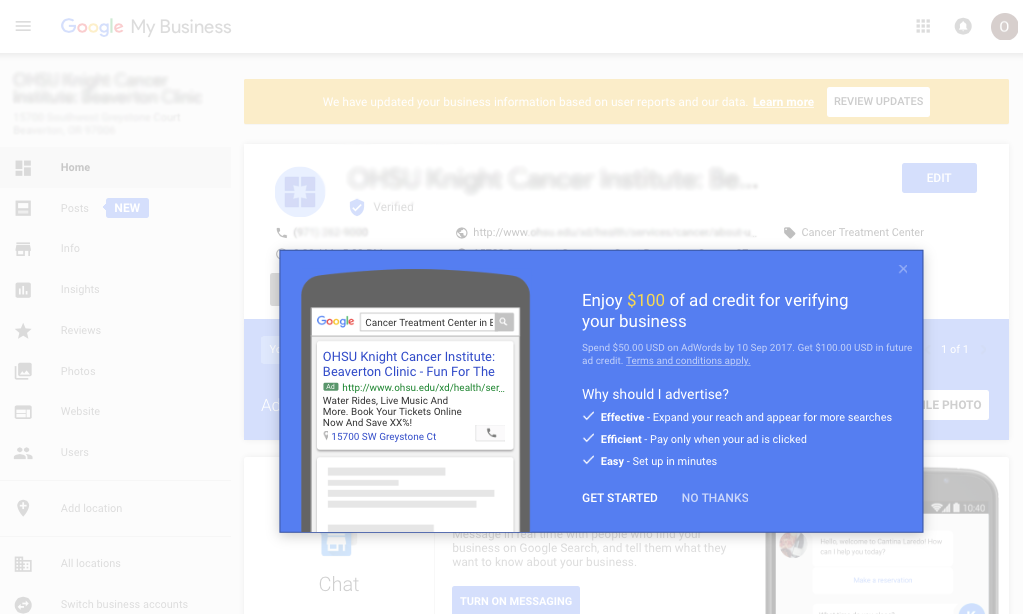The image size is (1023, 614).
Task: Select Posts in the sidebar
Action: [x=74, y=208]
